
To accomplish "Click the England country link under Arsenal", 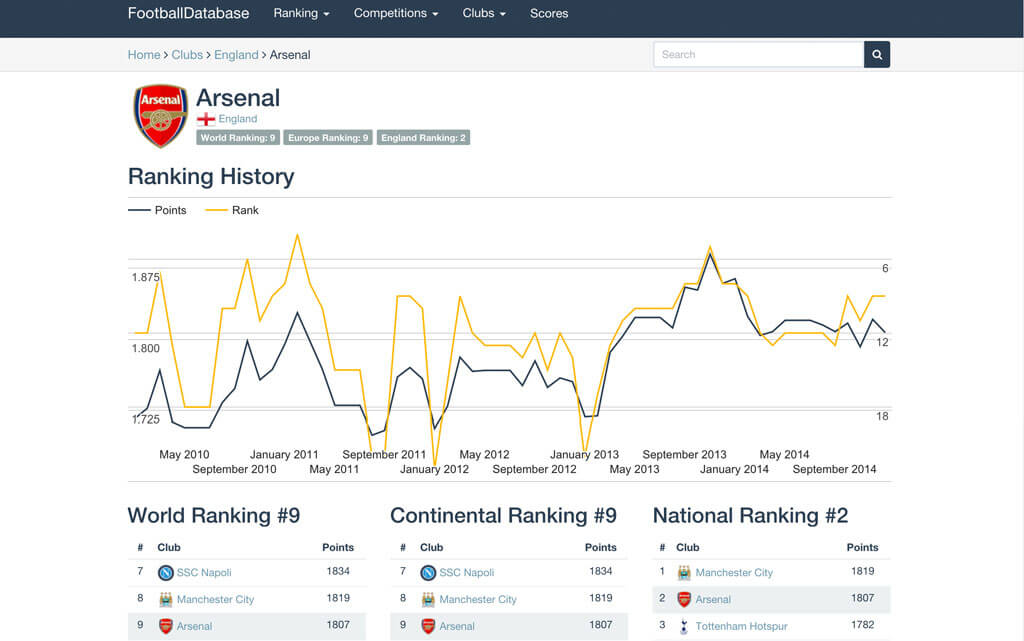I will tap(238, 119).
